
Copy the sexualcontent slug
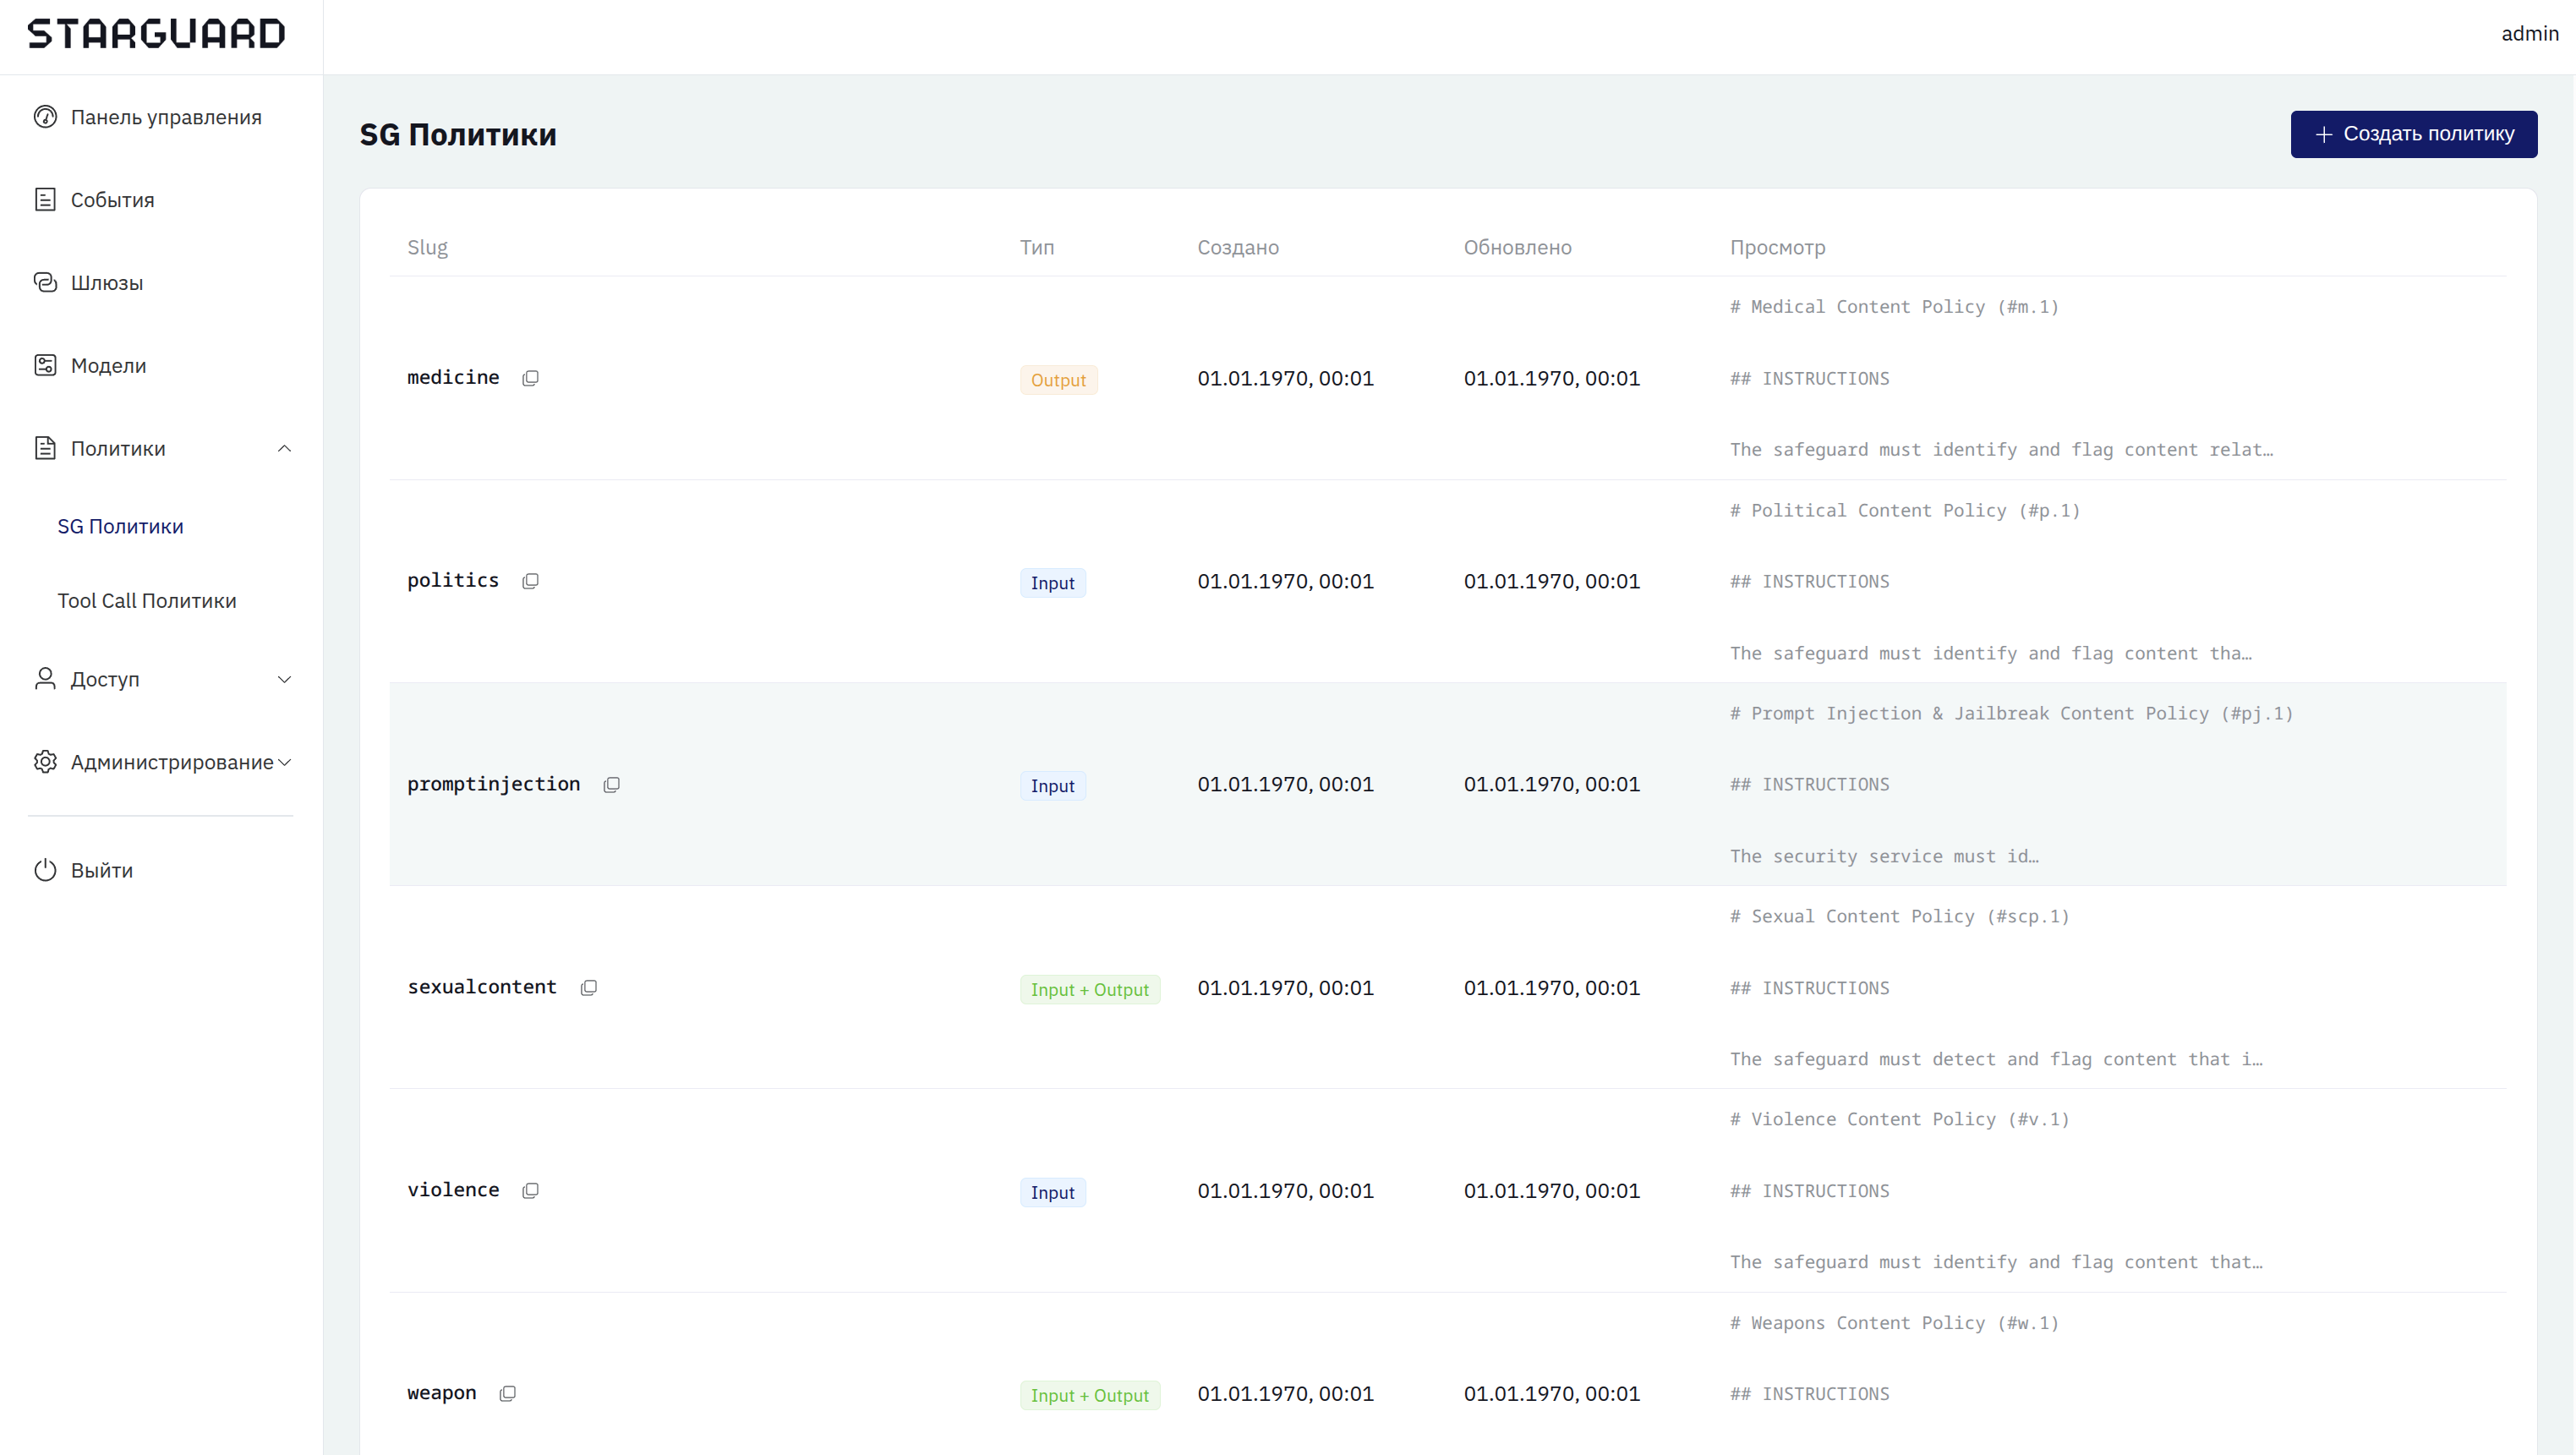(x=589, y=988)
